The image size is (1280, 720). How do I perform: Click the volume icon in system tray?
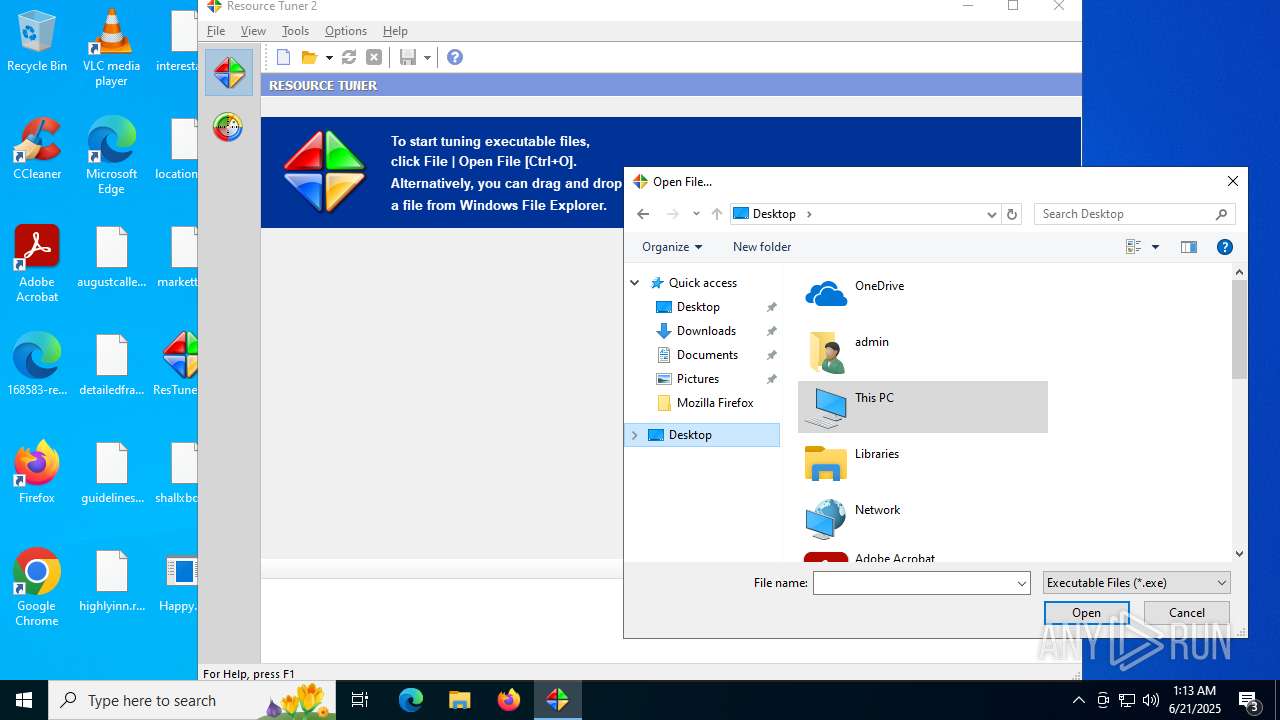click(x=1150, y=700)
